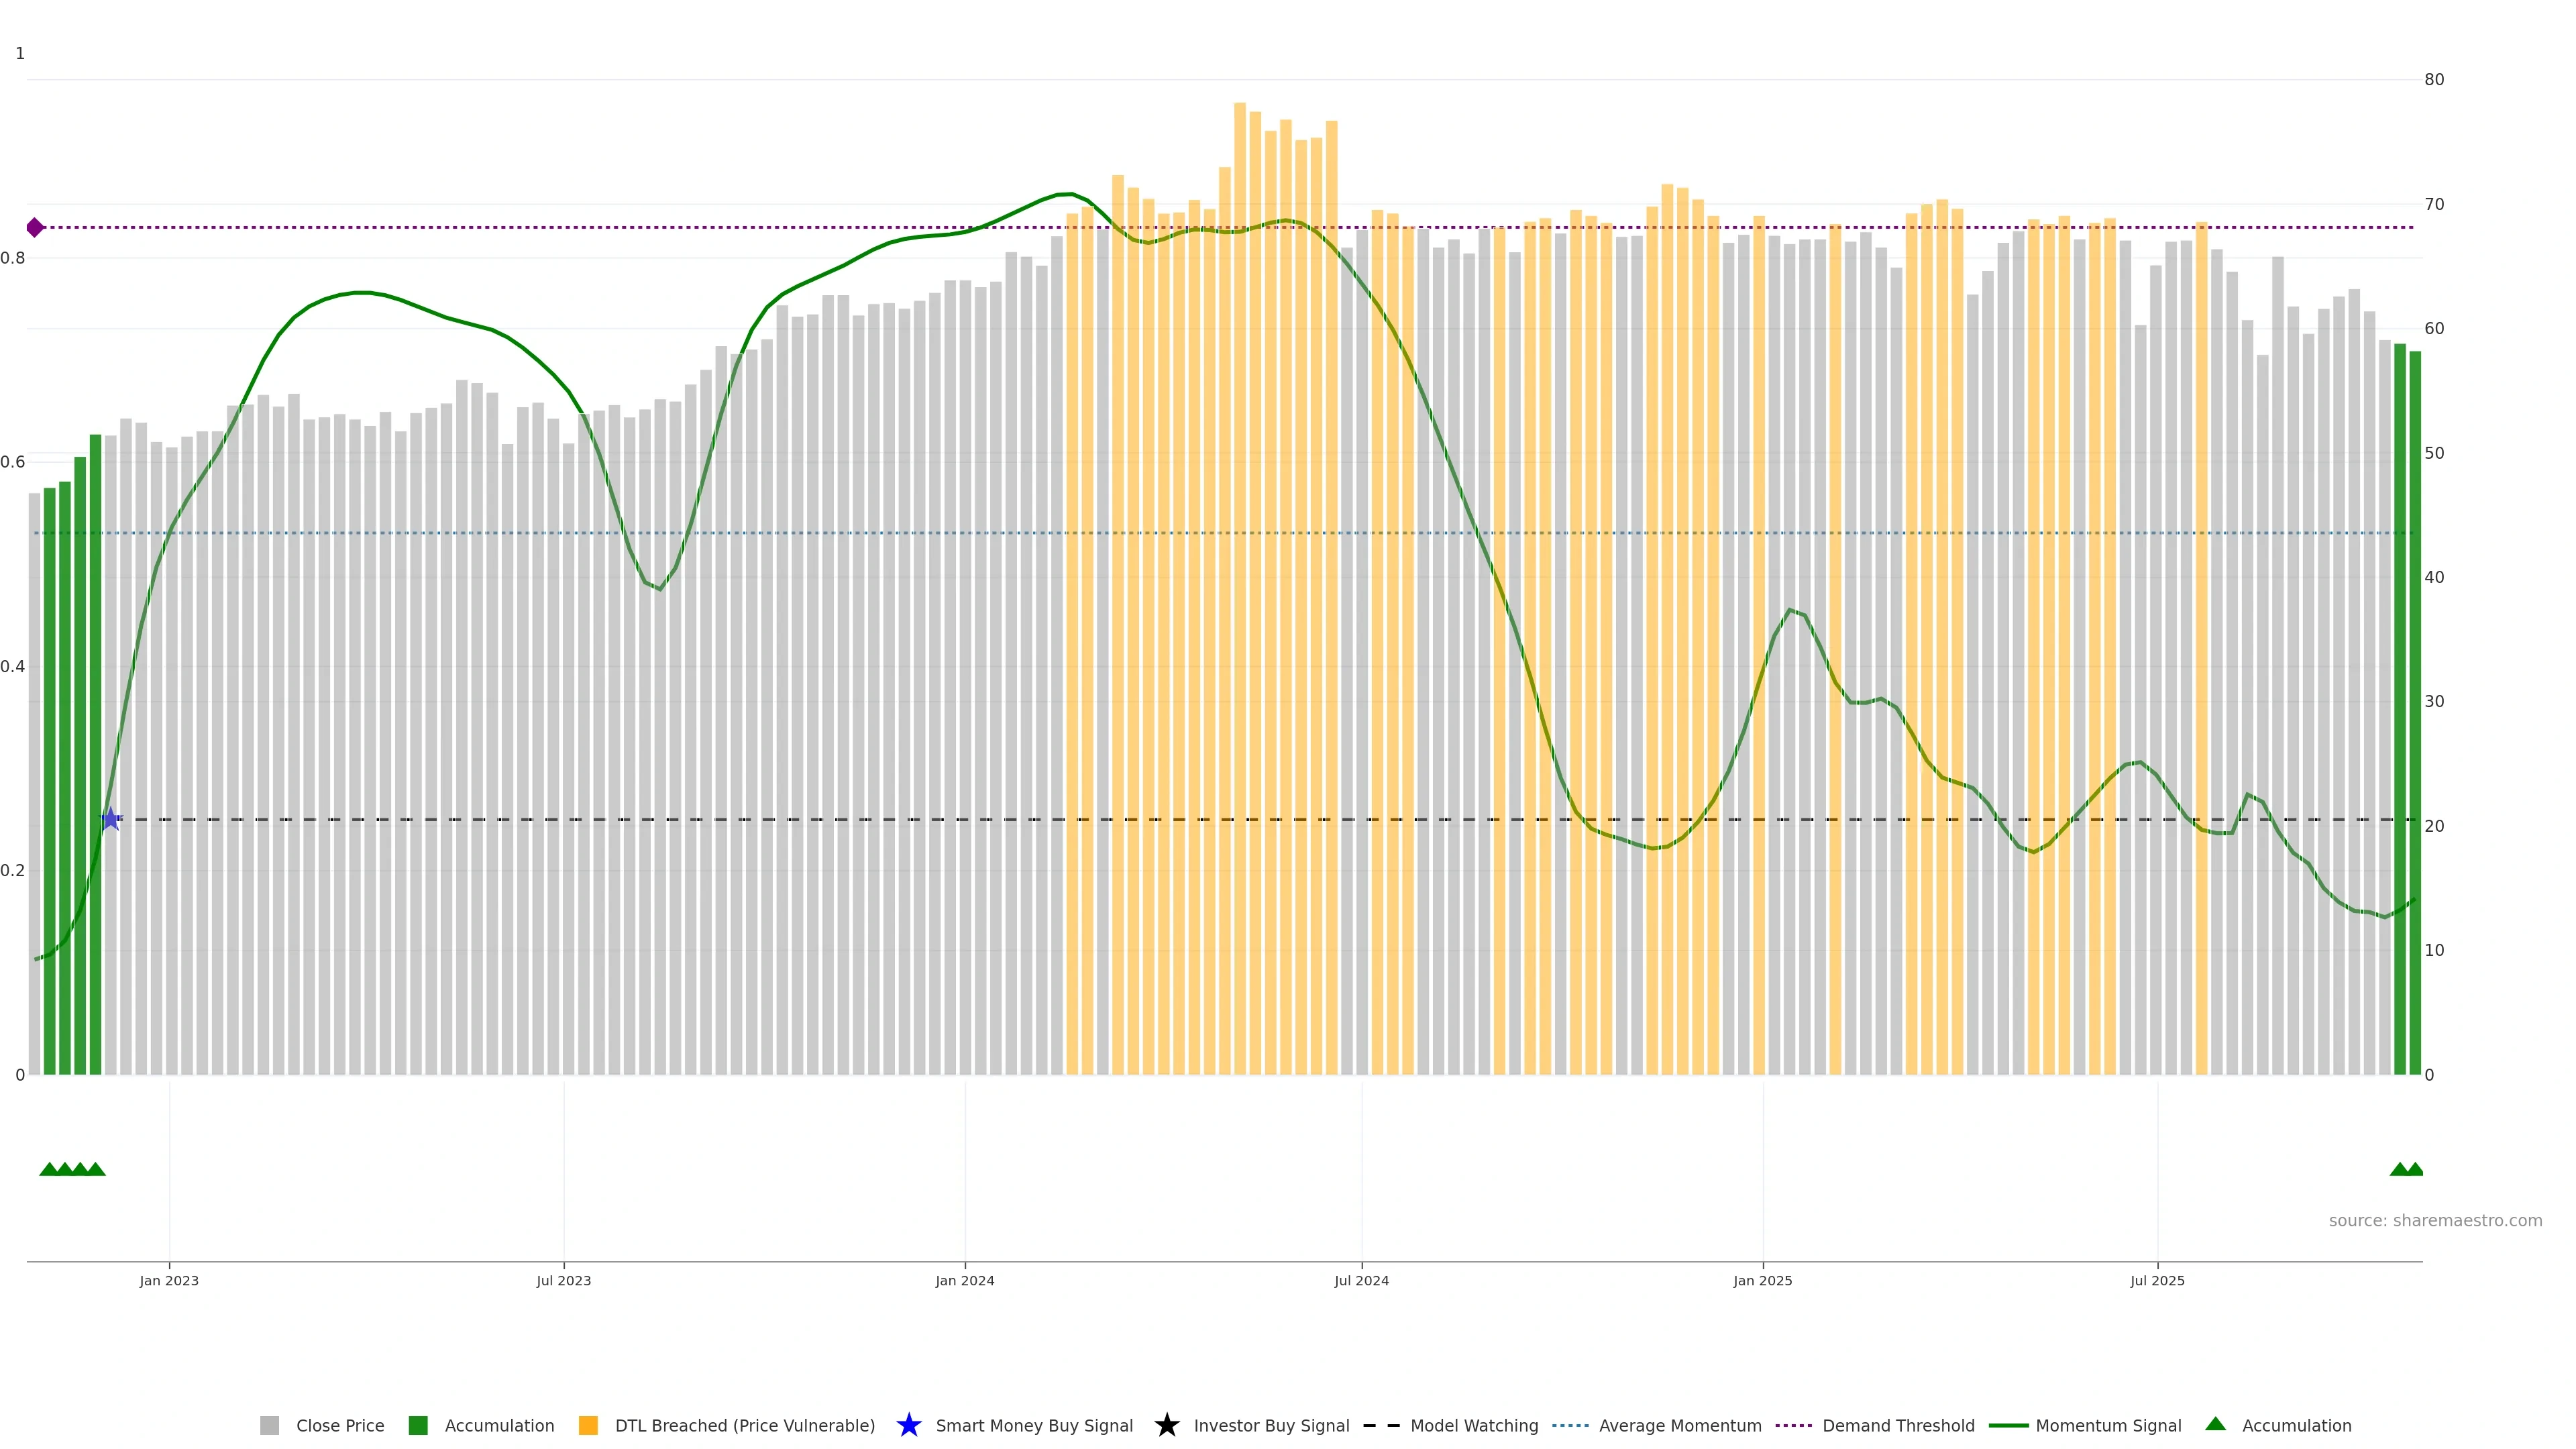Click the black Investor Buy Signal star icon
Viewport: 2576px width, 1449px height.
(x=1166, y=1425)
